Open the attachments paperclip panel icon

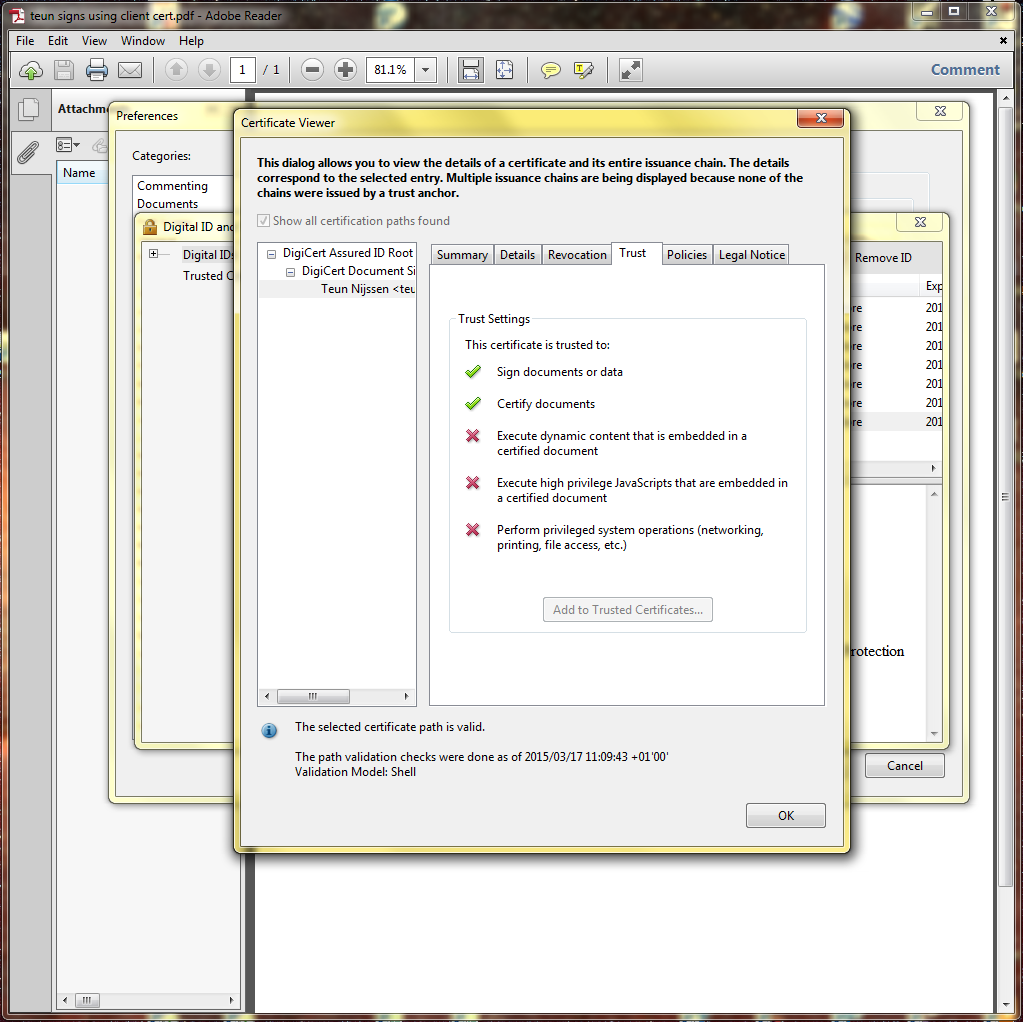[29, 152]
